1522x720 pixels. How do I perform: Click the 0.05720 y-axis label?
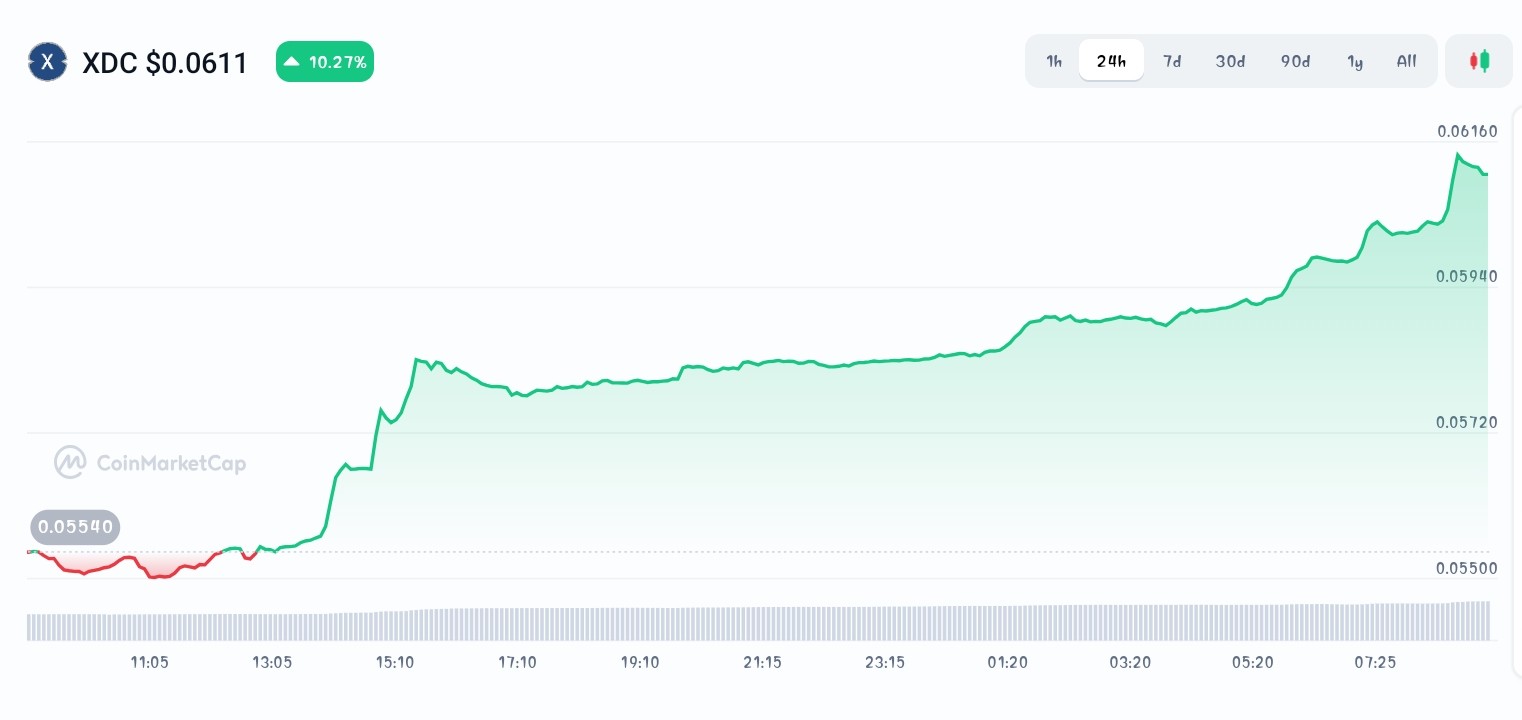pyautogui.click(x=1467, y=422)
